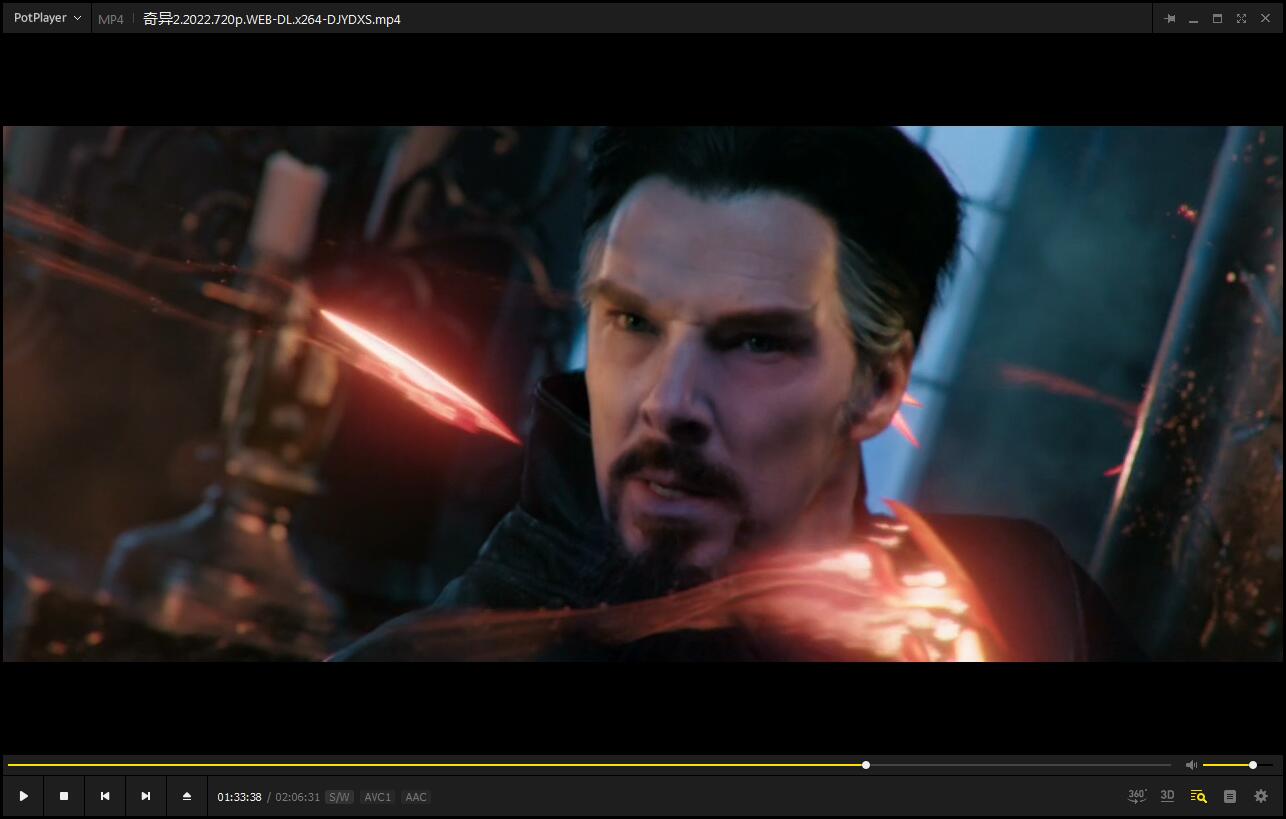Toggle the S/W decoder indicator

pos(339,797)
